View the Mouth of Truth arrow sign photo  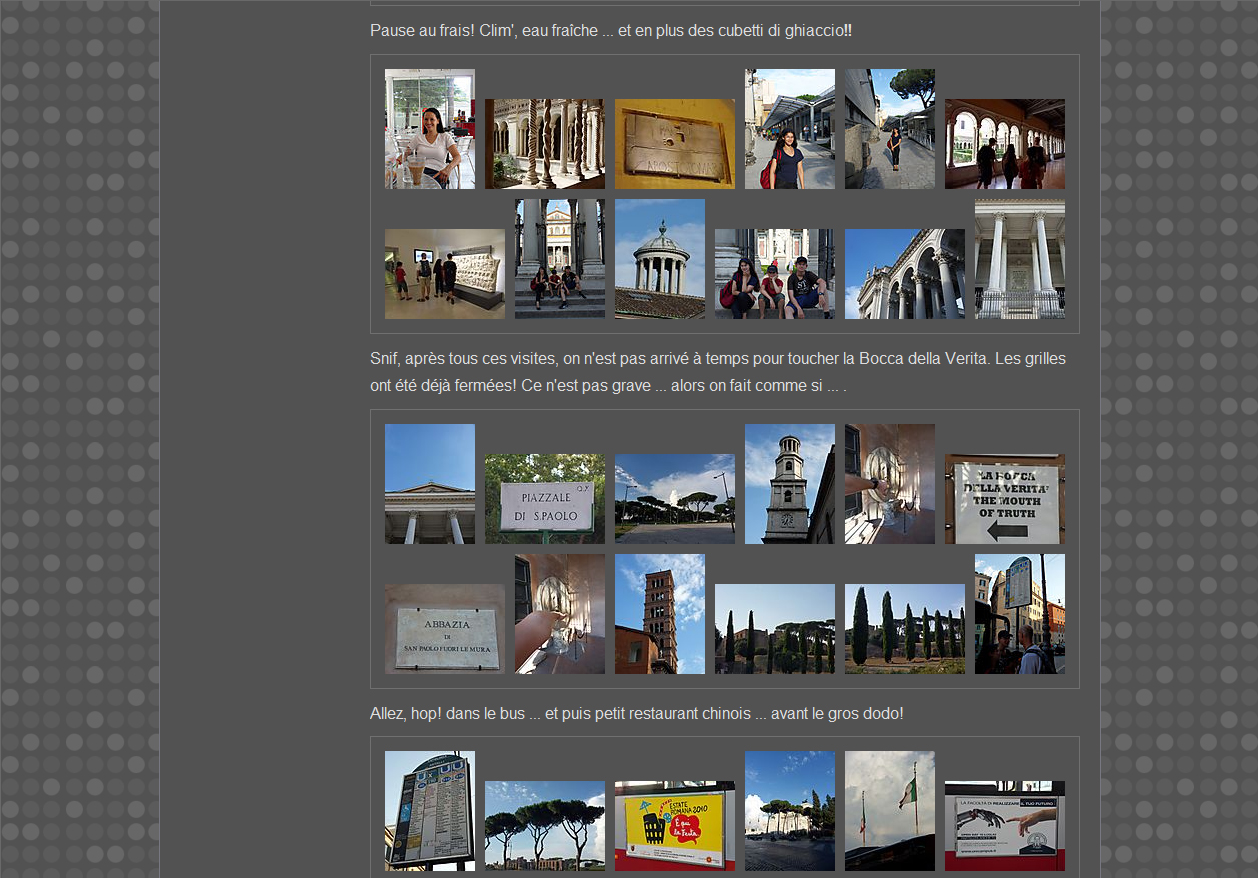click(x=1004, y=499)
